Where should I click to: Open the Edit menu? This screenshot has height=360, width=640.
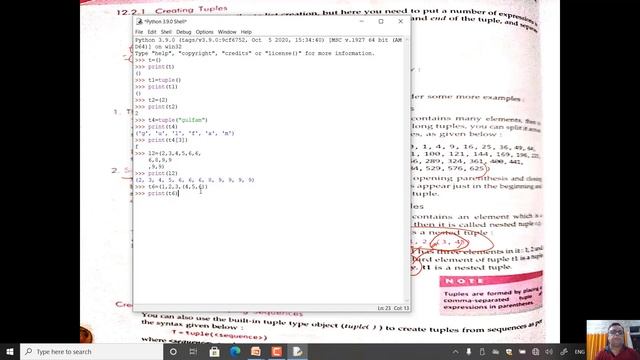[152, 32]
